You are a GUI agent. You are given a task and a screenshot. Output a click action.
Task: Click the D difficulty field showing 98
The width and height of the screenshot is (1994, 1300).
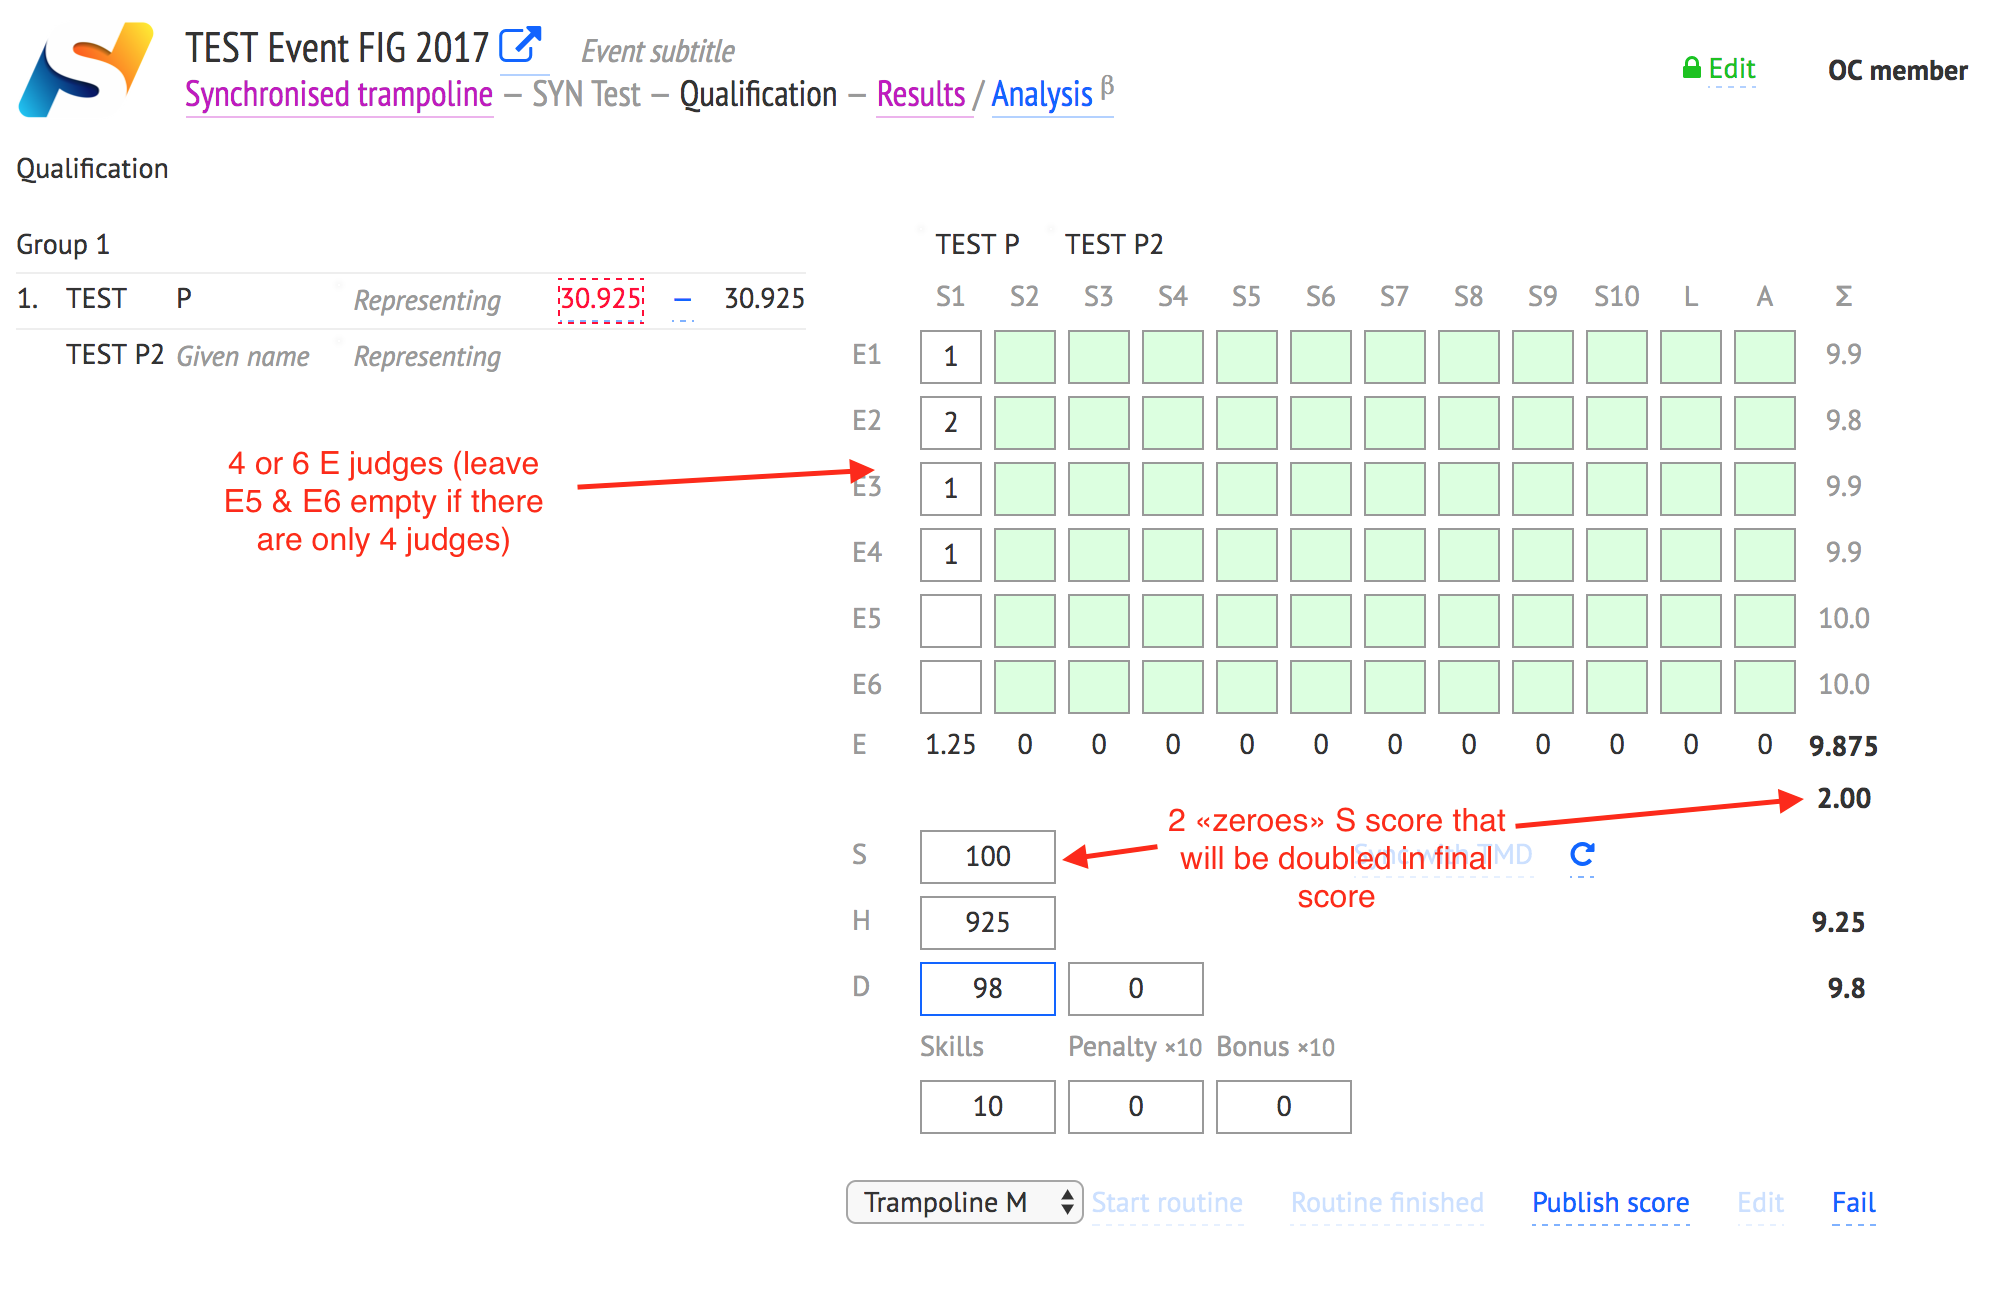[x=987, y=989]
